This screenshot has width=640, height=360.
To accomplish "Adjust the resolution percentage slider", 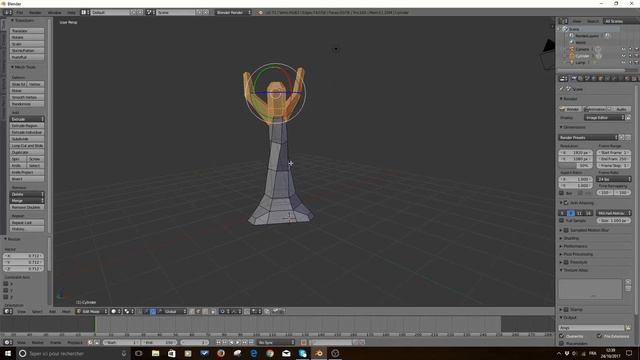I will tap(576, 166).
